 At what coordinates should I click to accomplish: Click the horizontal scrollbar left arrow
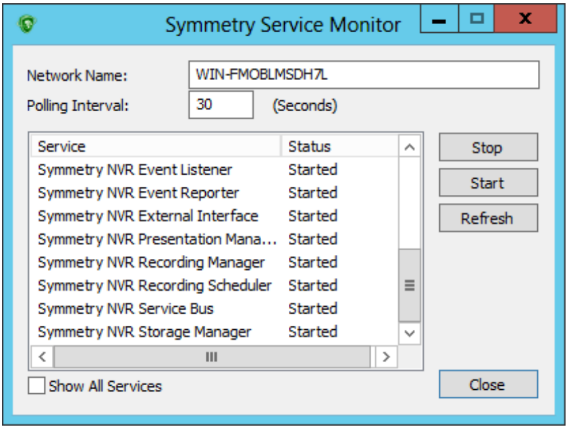pos(42,357)
